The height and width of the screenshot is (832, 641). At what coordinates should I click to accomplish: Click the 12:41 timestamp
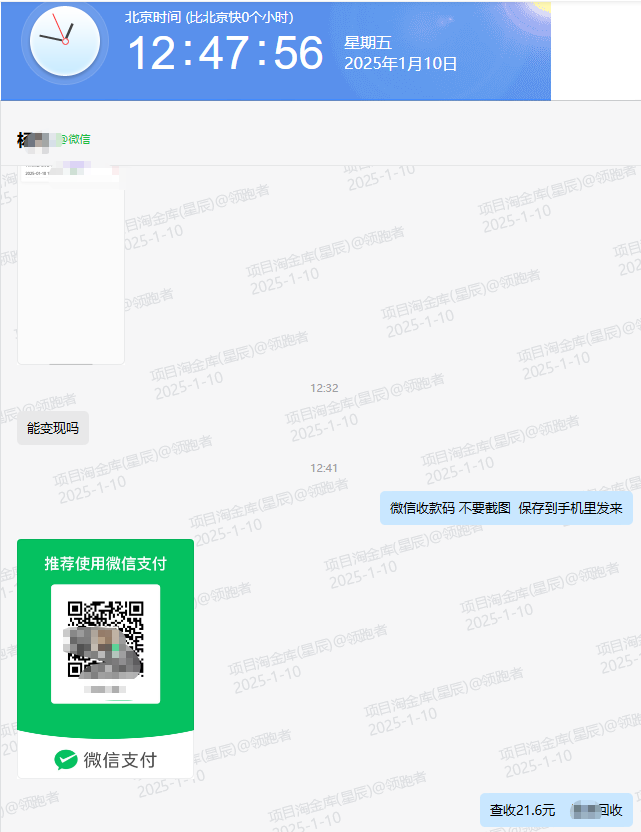click(x=324, y=468)
